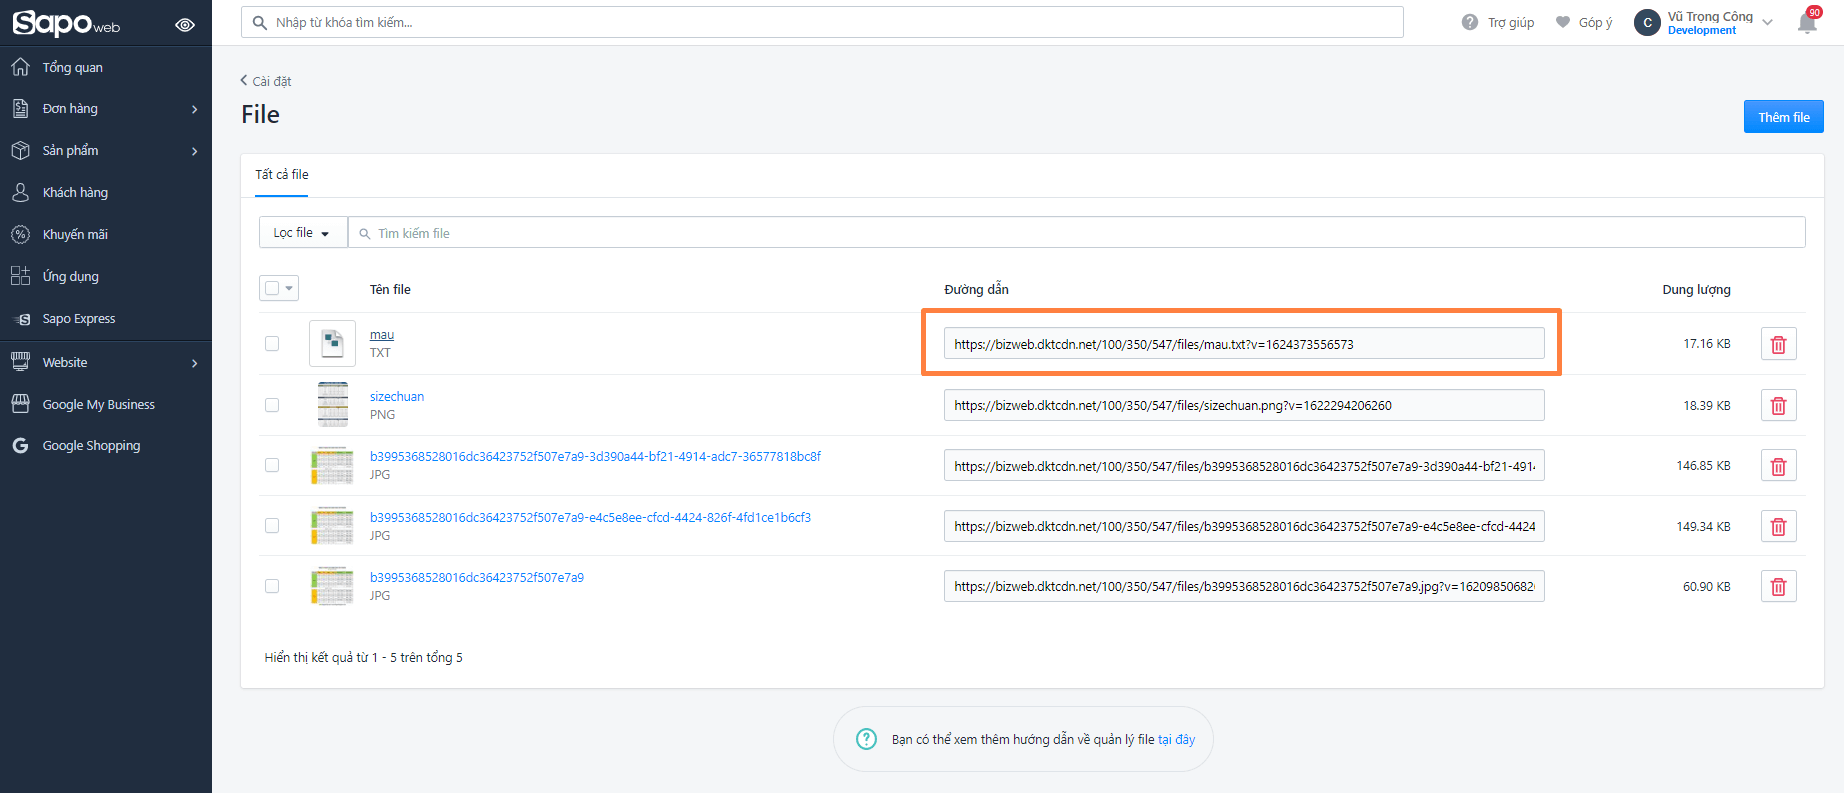Click the Trợ giúp help icon

[1470, 22]
